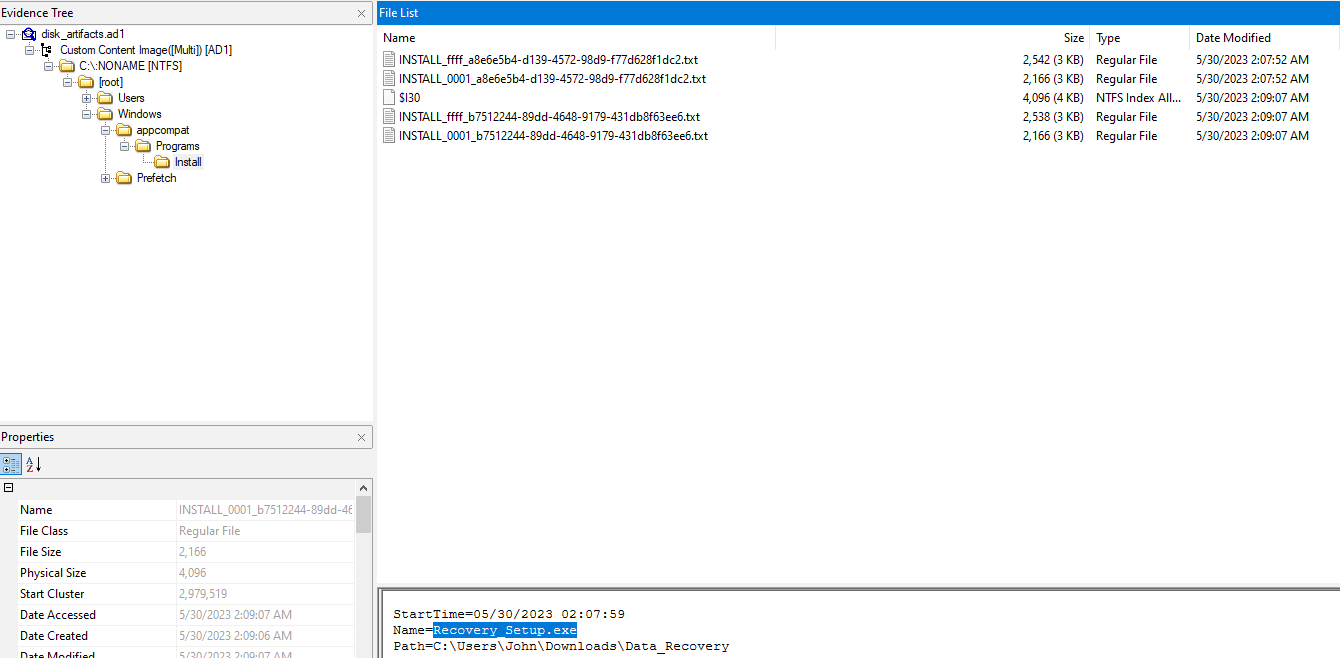Close the Properties panel

(361, 437)
